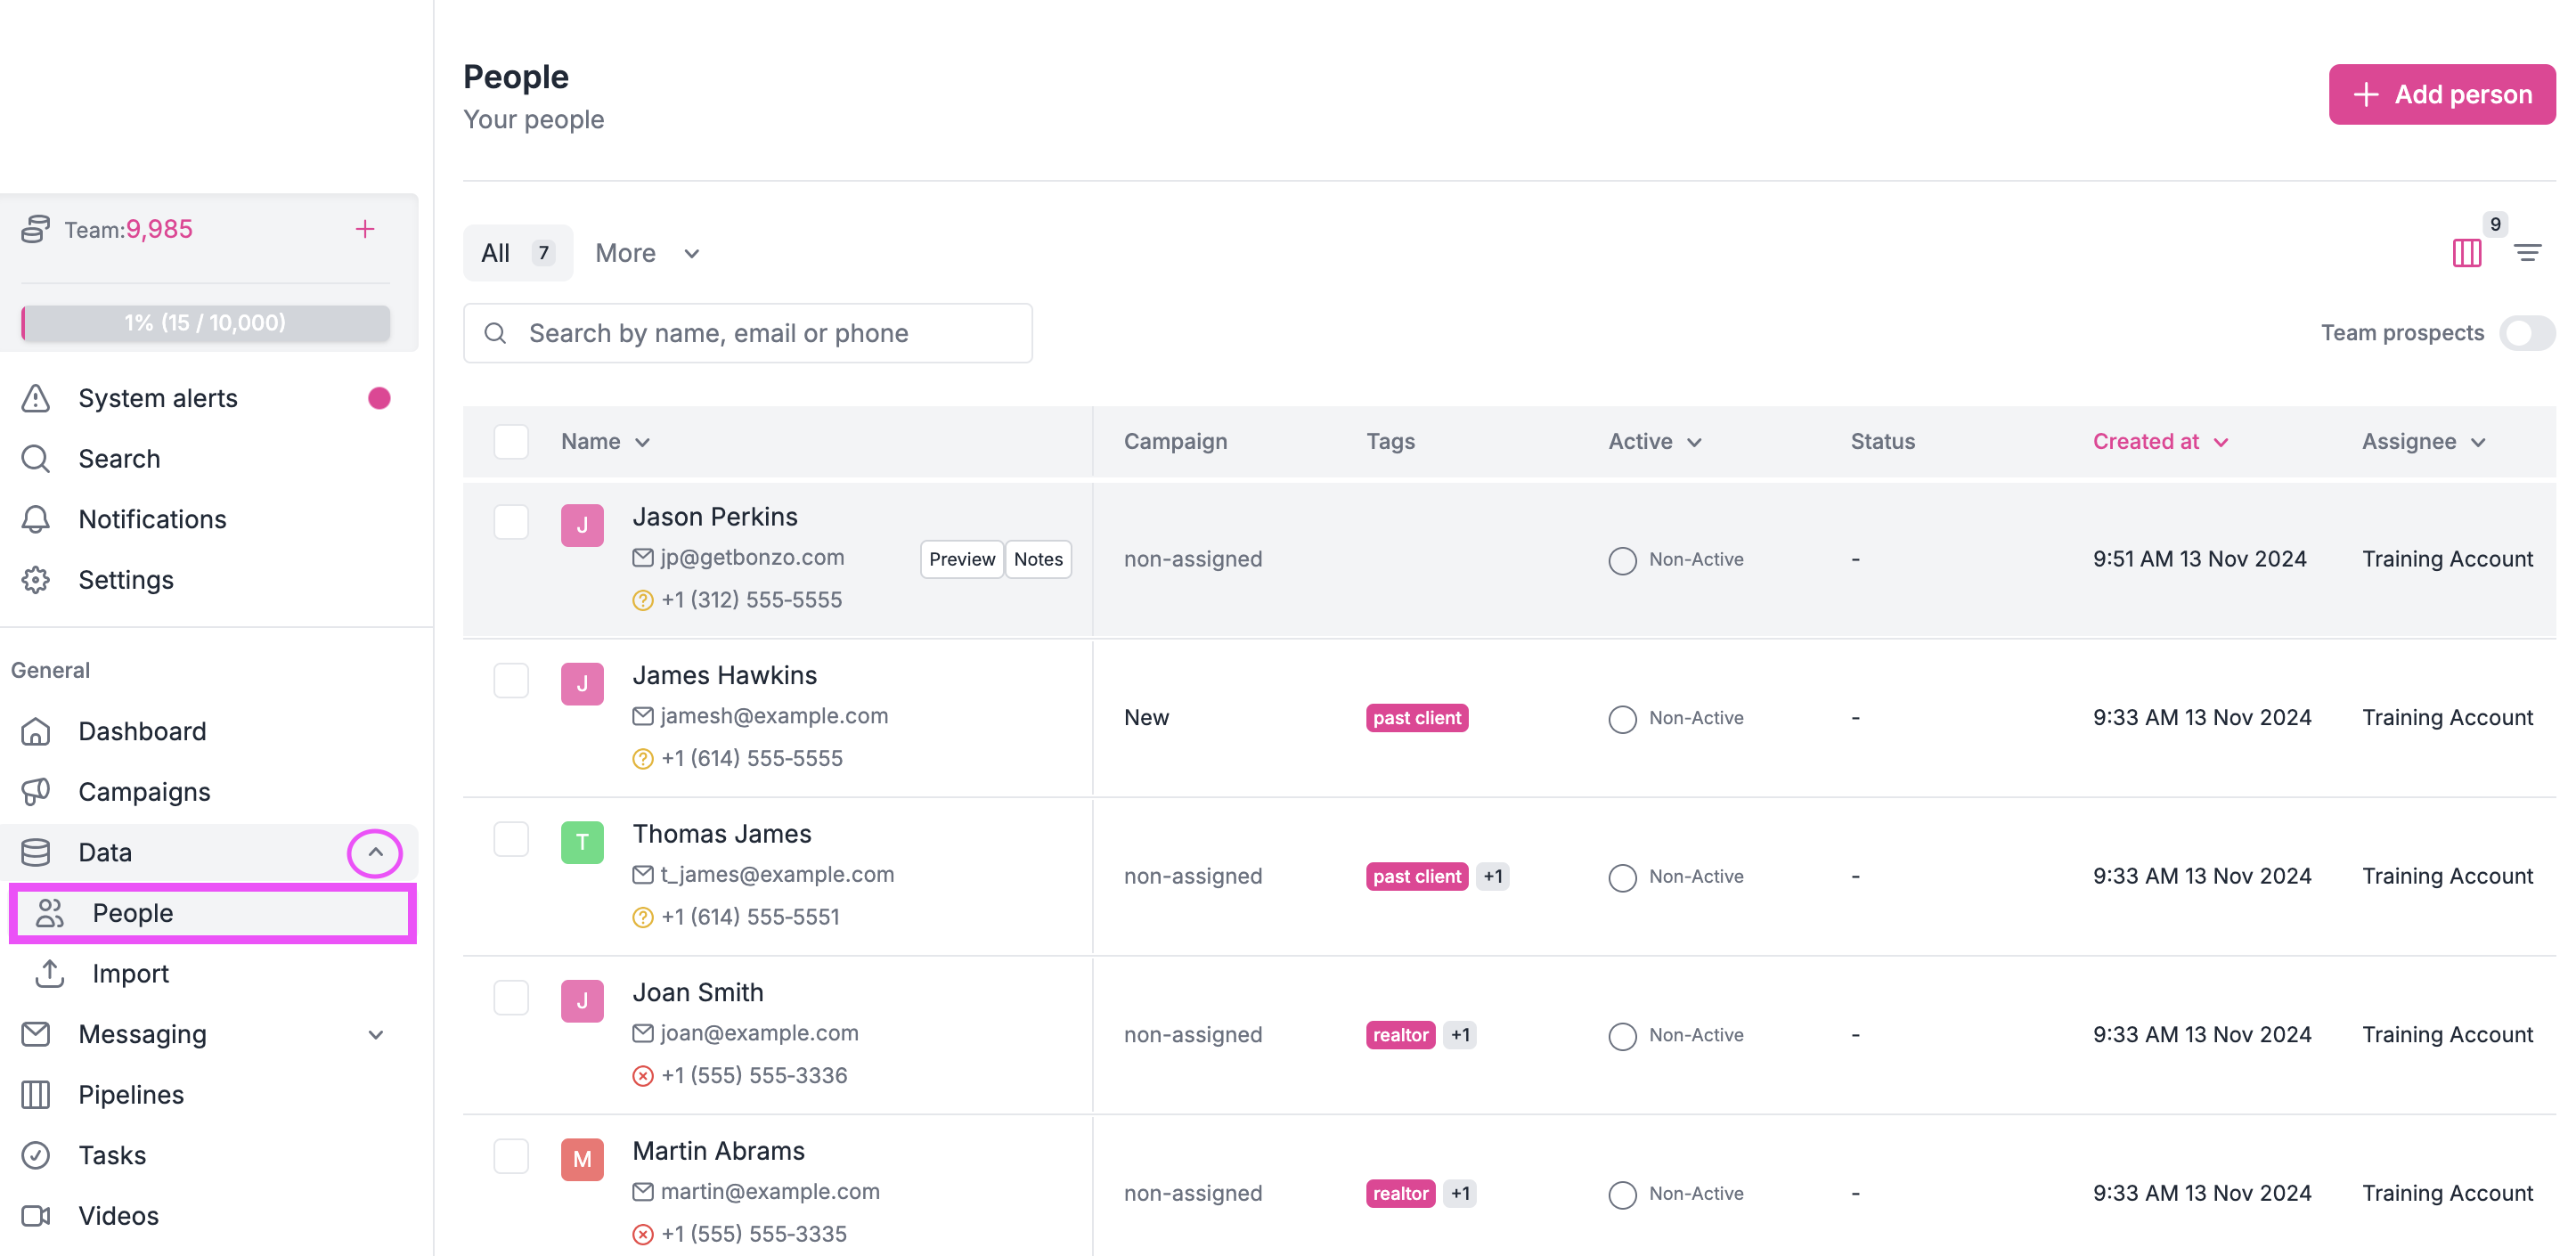Click the Data database icon
2576x1256 pixels.
coord(36,852)
